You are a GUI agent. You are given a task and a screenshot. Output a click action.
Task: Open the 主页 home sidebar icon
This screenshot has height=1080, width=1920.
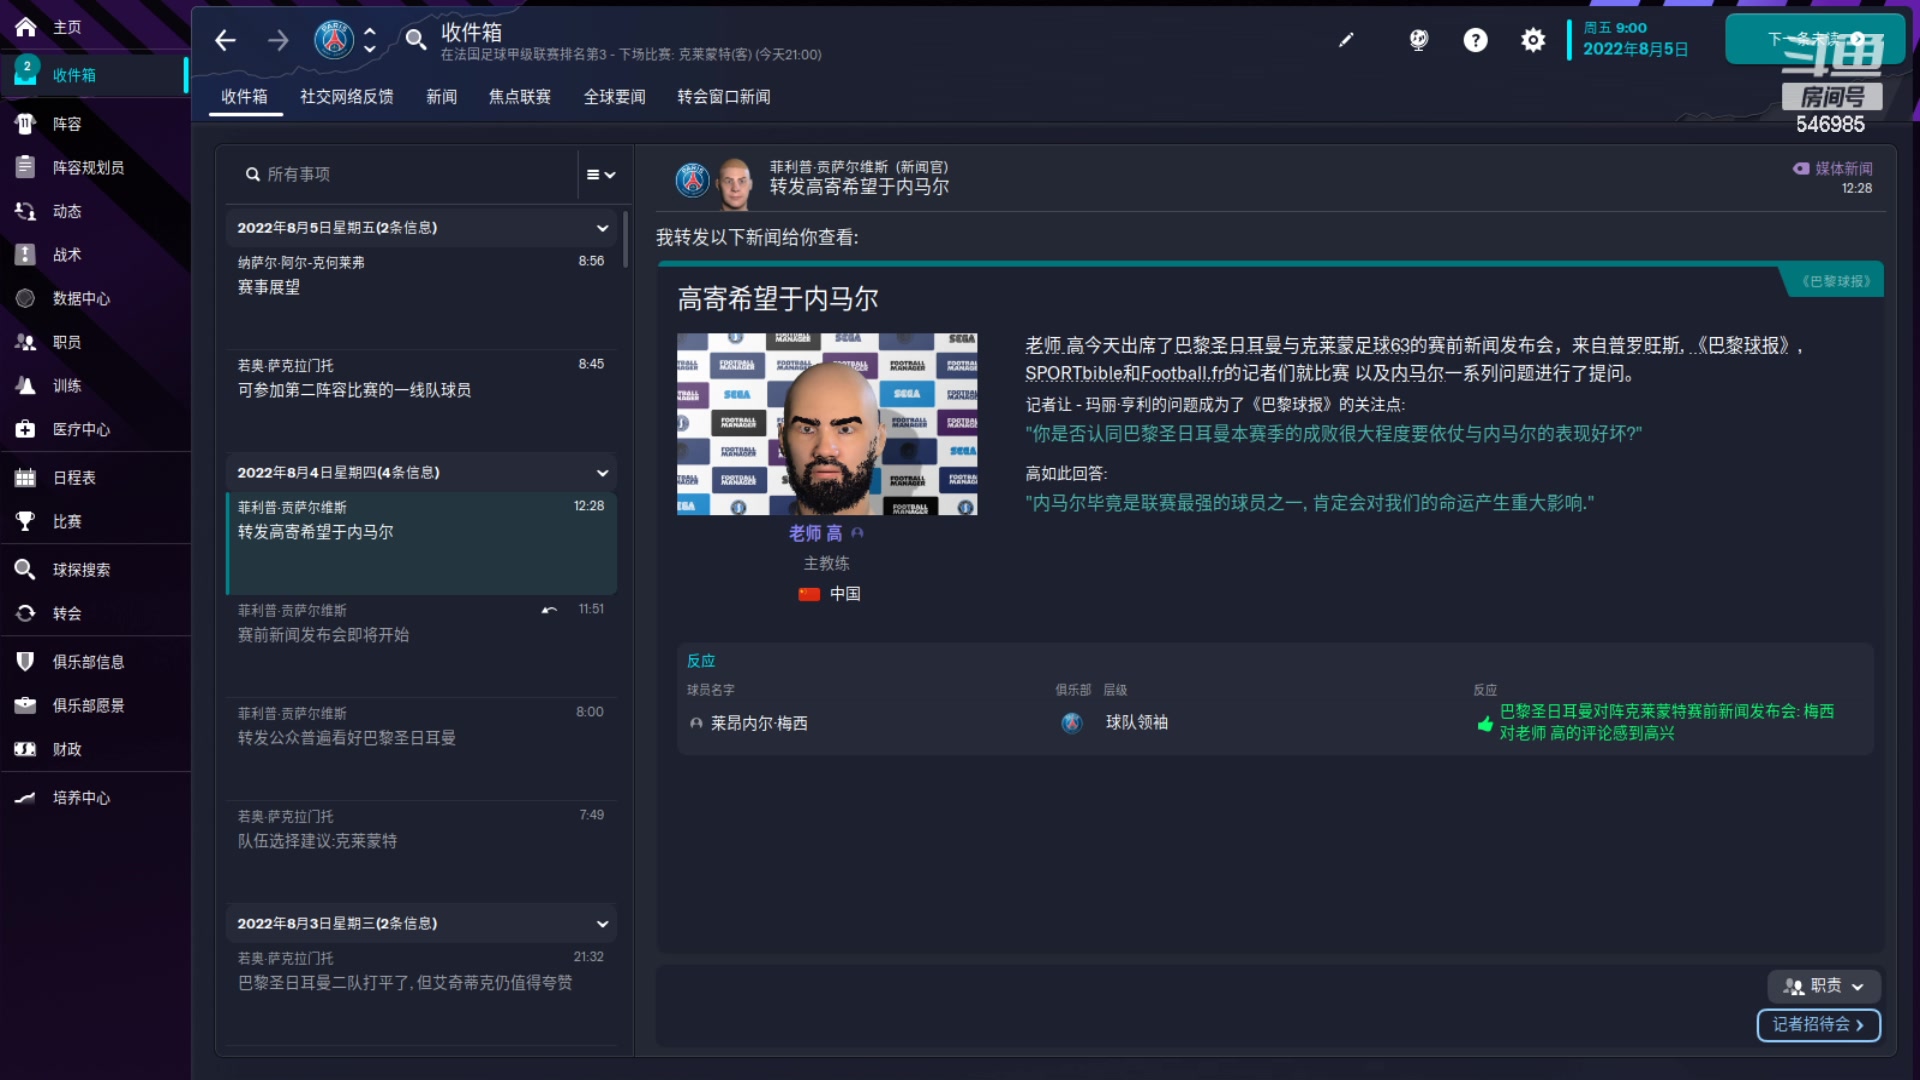click(x=25, y=27)
